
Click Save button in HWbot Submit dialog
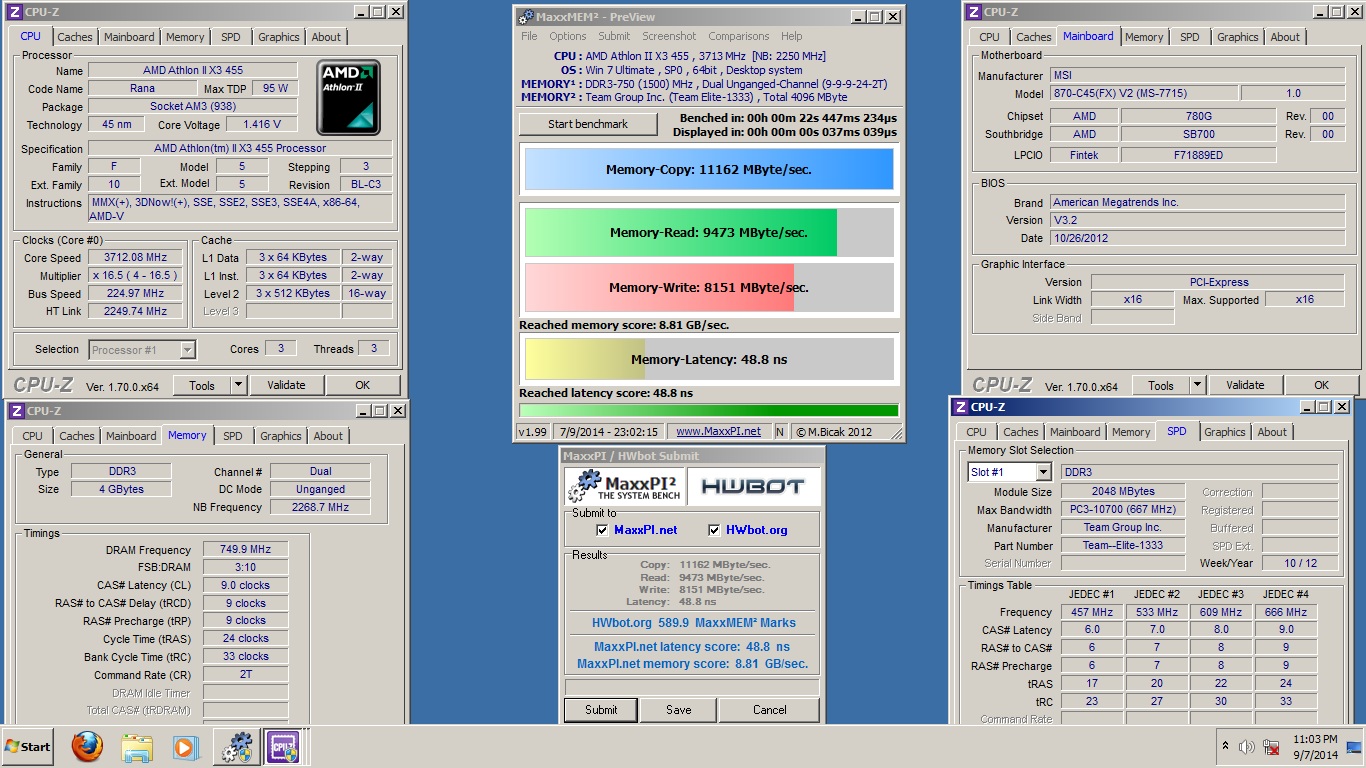679,710
